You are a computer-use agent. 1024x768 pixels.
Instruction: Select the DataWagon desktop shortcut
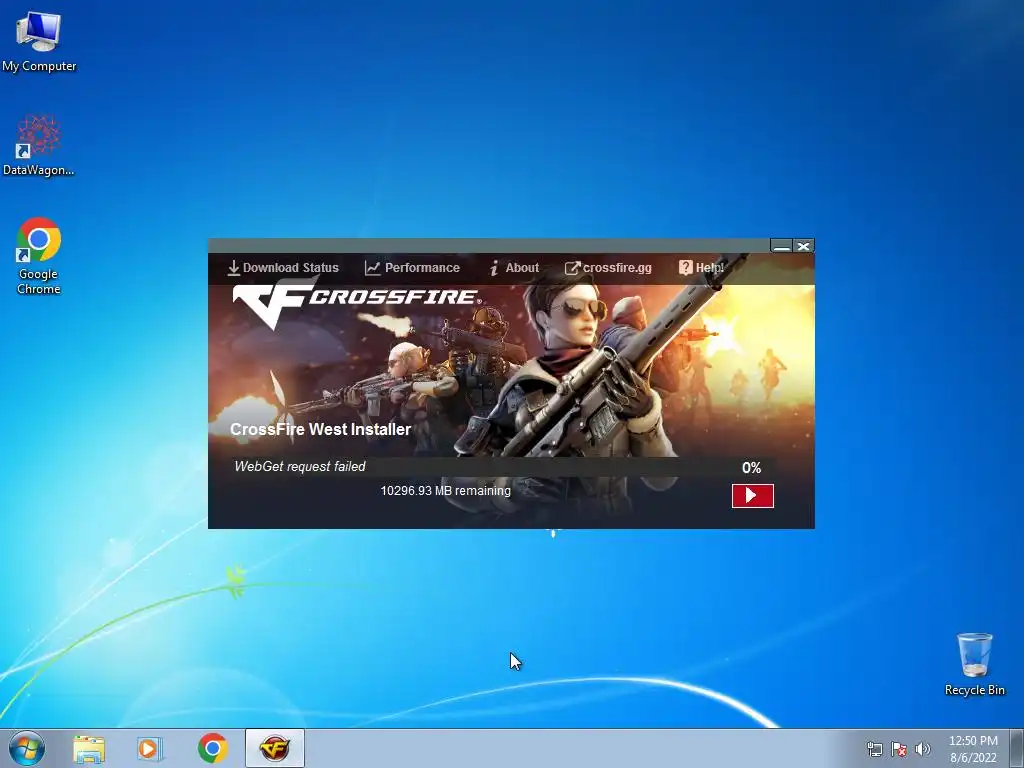pos(39,146)
